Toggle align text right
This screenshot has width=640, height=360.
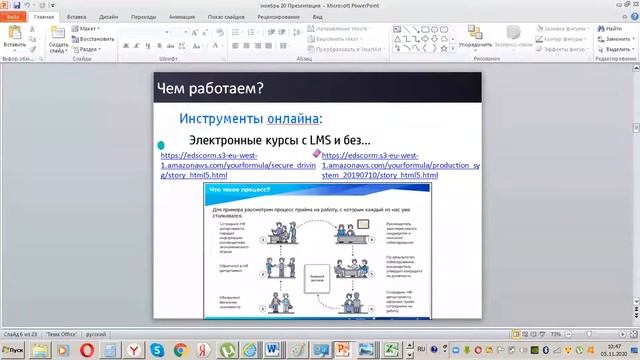tap(258, 46)
